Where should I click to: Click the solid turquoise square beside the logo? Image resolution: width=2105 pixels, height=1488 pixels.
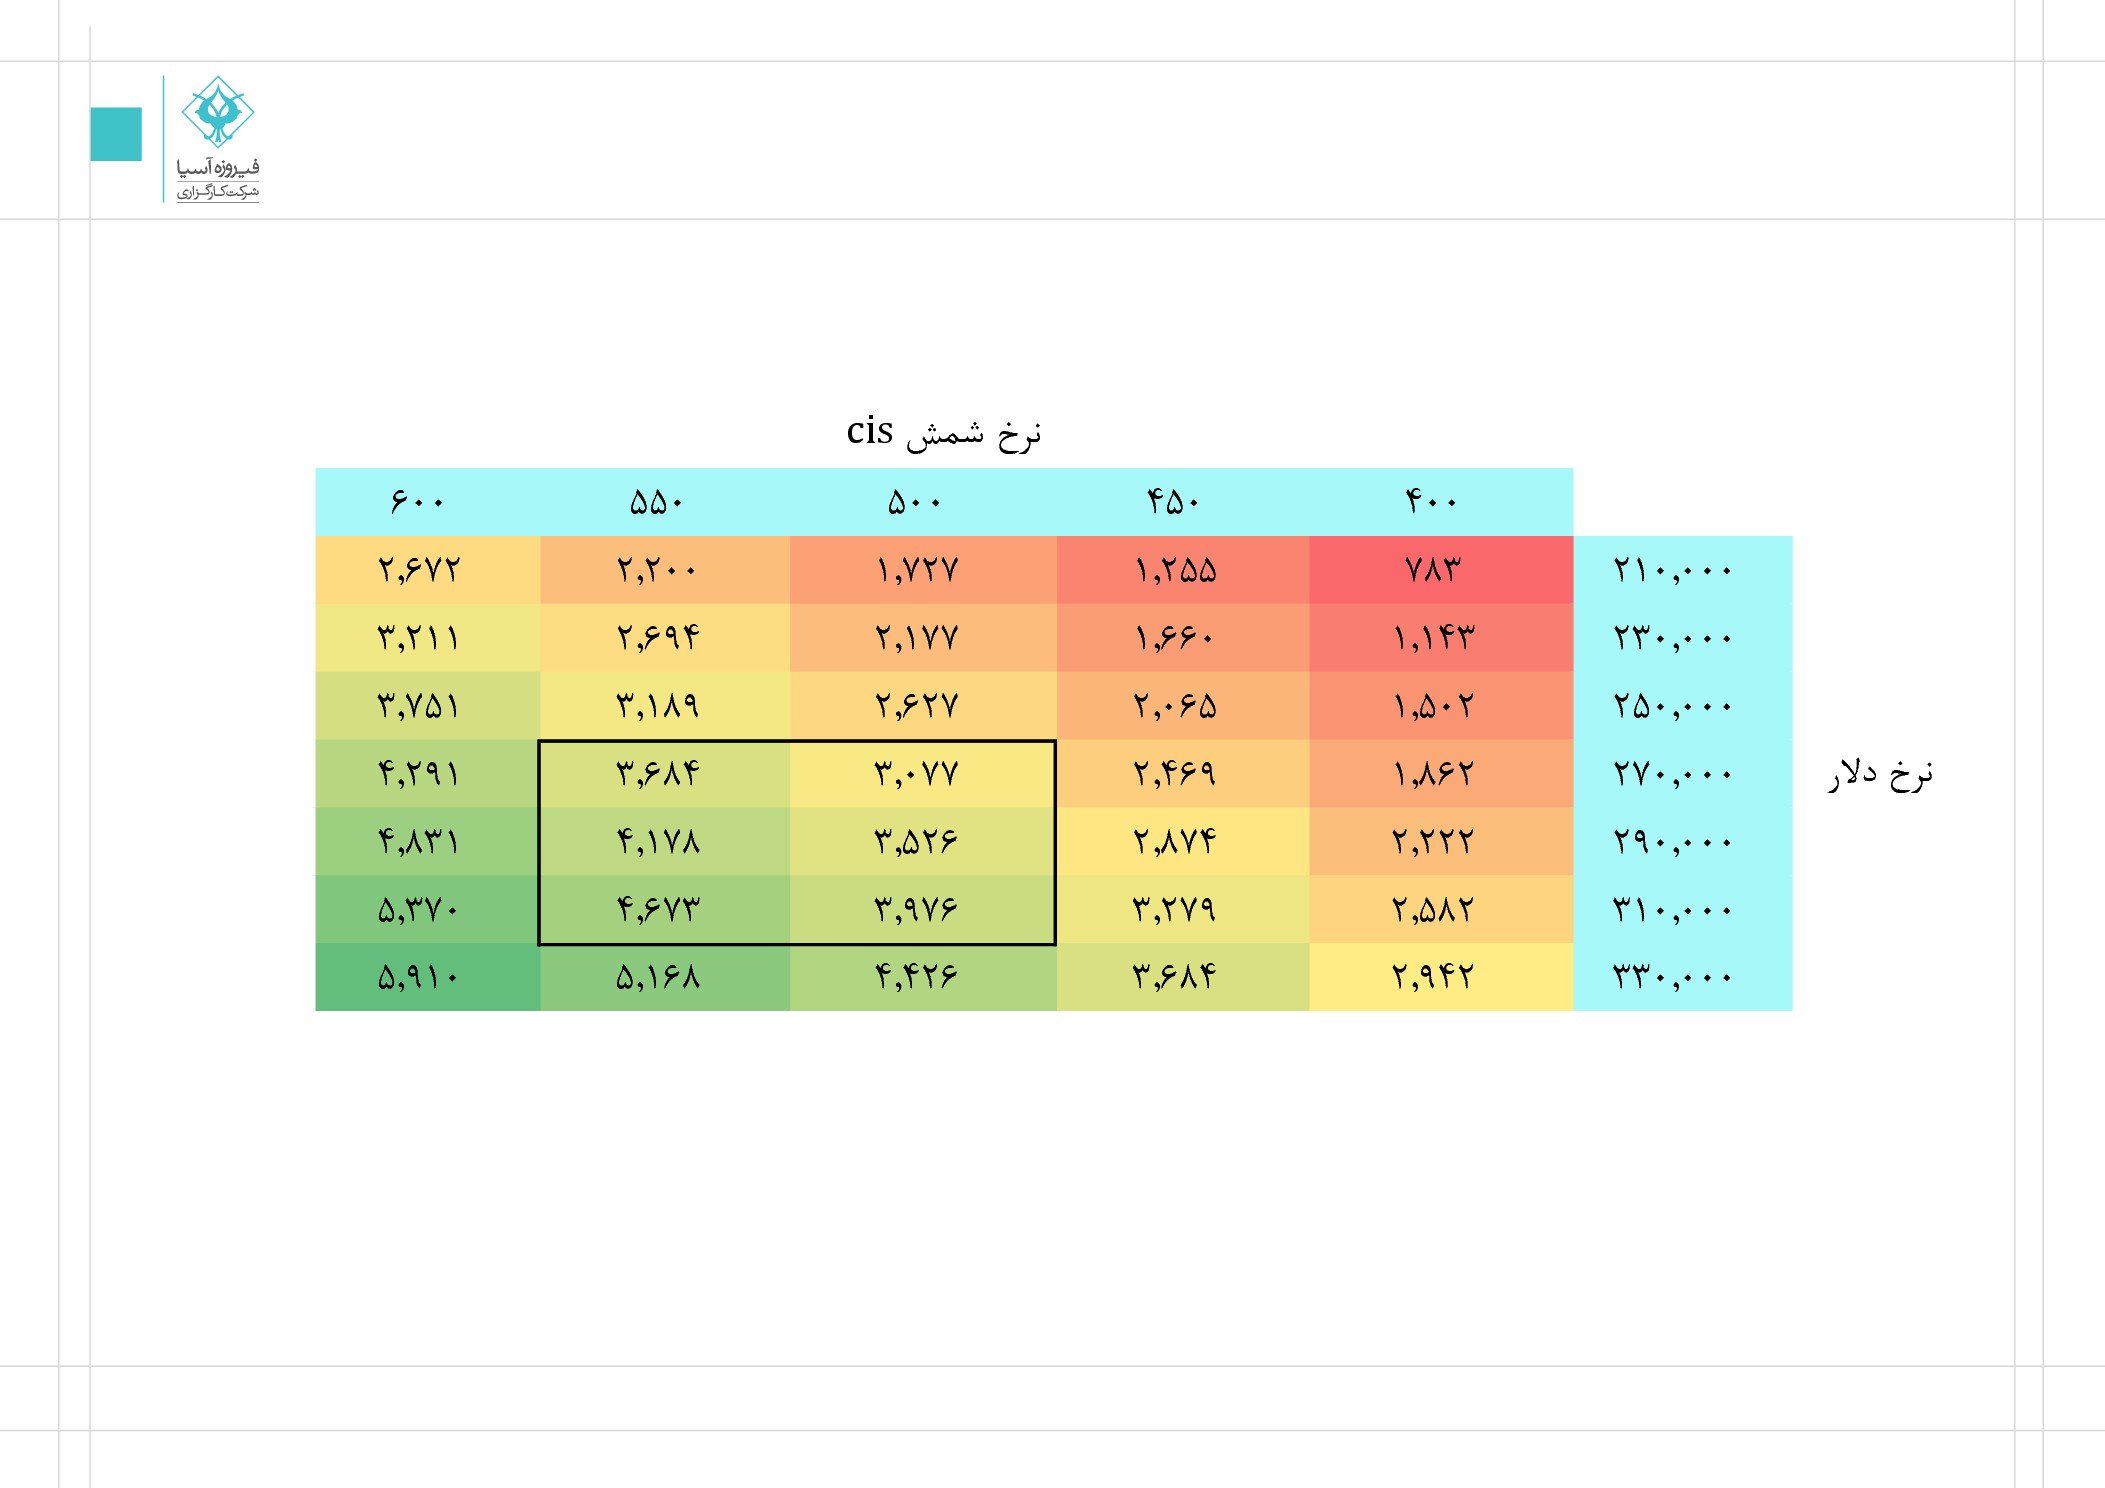pos(116,134)
